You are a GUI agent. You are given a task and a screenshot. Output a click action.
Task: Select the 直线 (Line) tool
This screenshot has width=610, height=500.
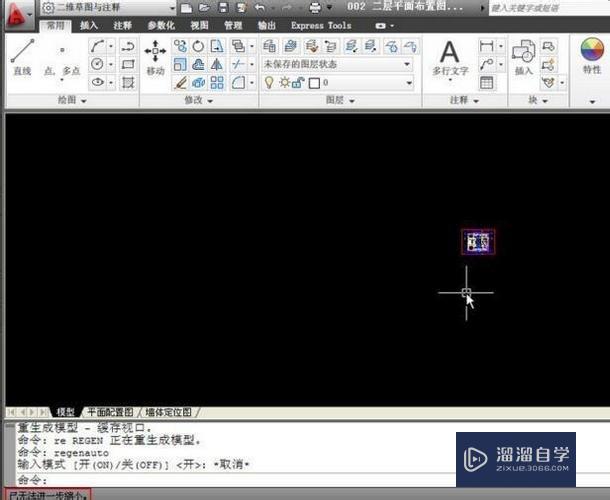point(22,57)
